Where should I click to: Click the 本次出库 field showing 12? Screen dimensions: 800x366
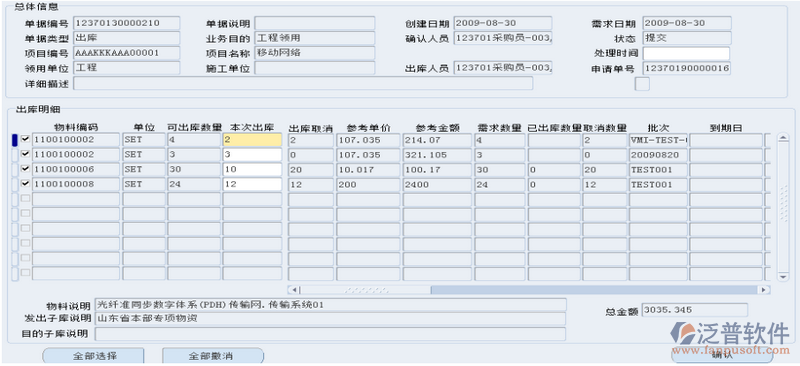pyautogui.click(x=252, y=184)
